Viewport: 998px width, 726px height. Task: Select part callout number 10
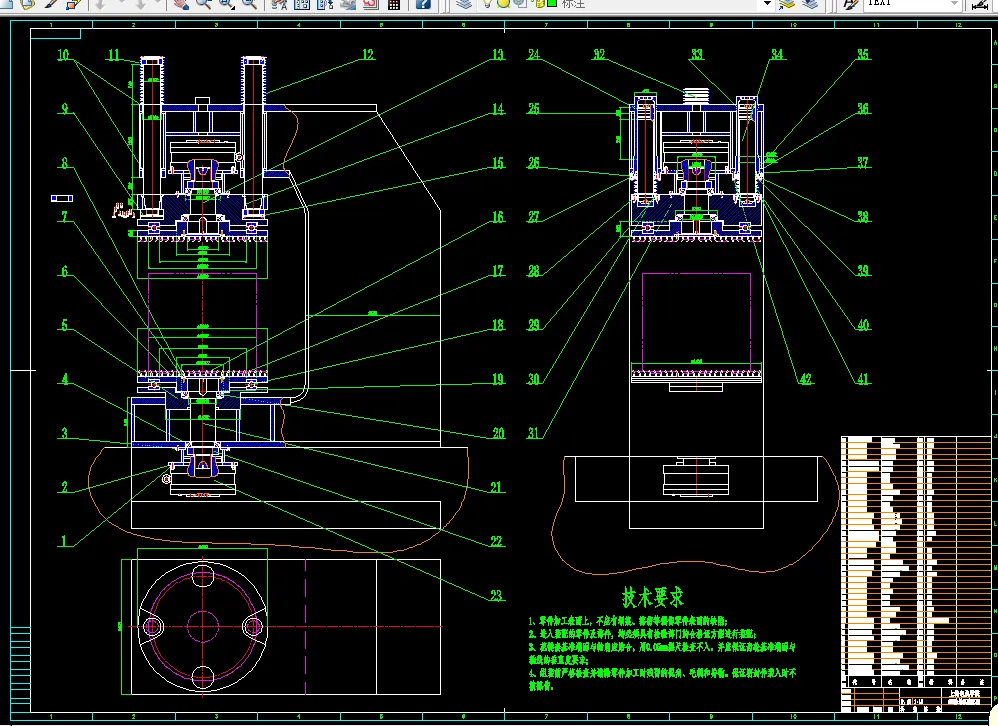coord(63,55)
